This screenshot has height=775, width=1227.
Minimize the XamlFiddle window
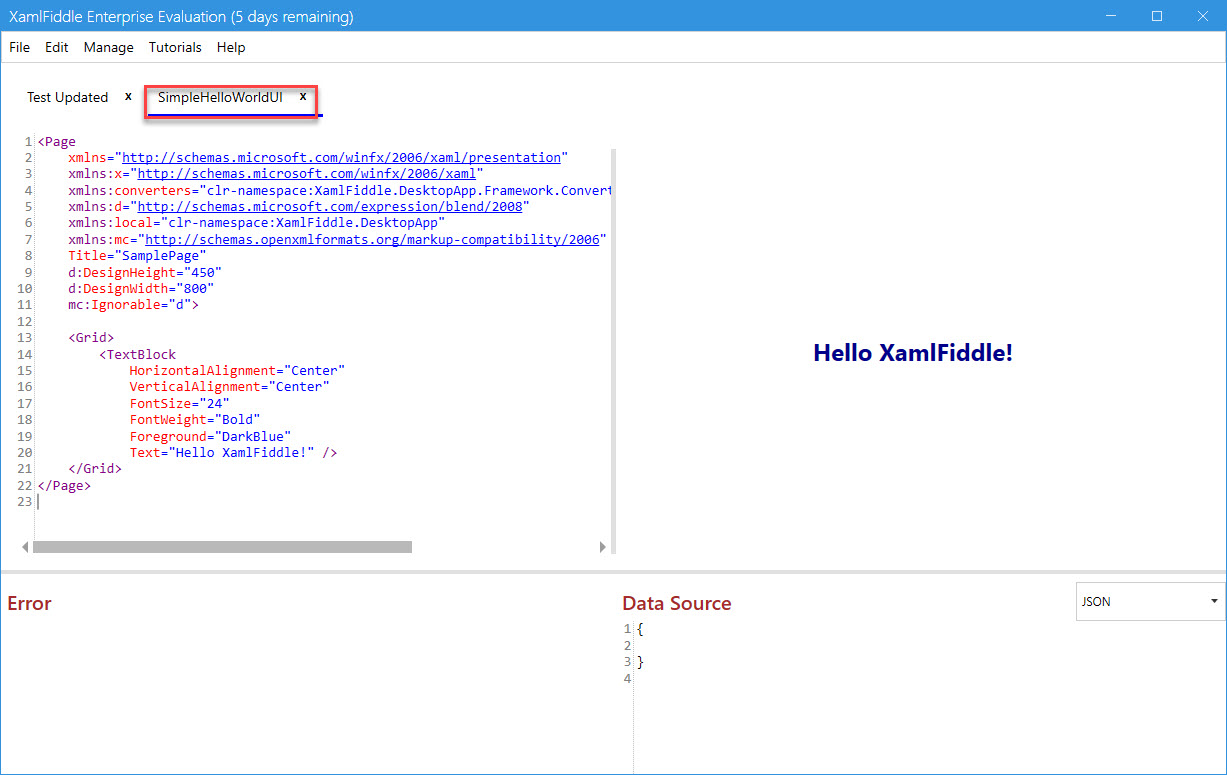[1111, 16]
